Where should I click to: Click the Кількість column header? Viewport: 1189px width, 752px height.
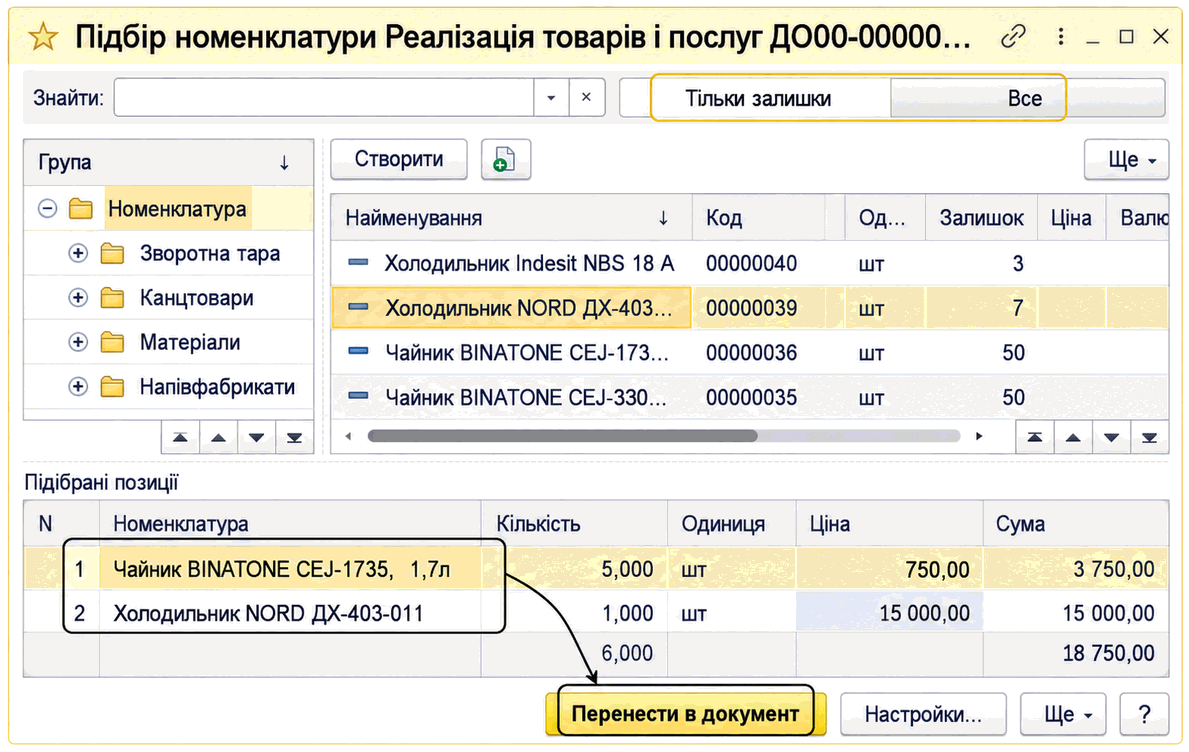(x=574, y=524)
